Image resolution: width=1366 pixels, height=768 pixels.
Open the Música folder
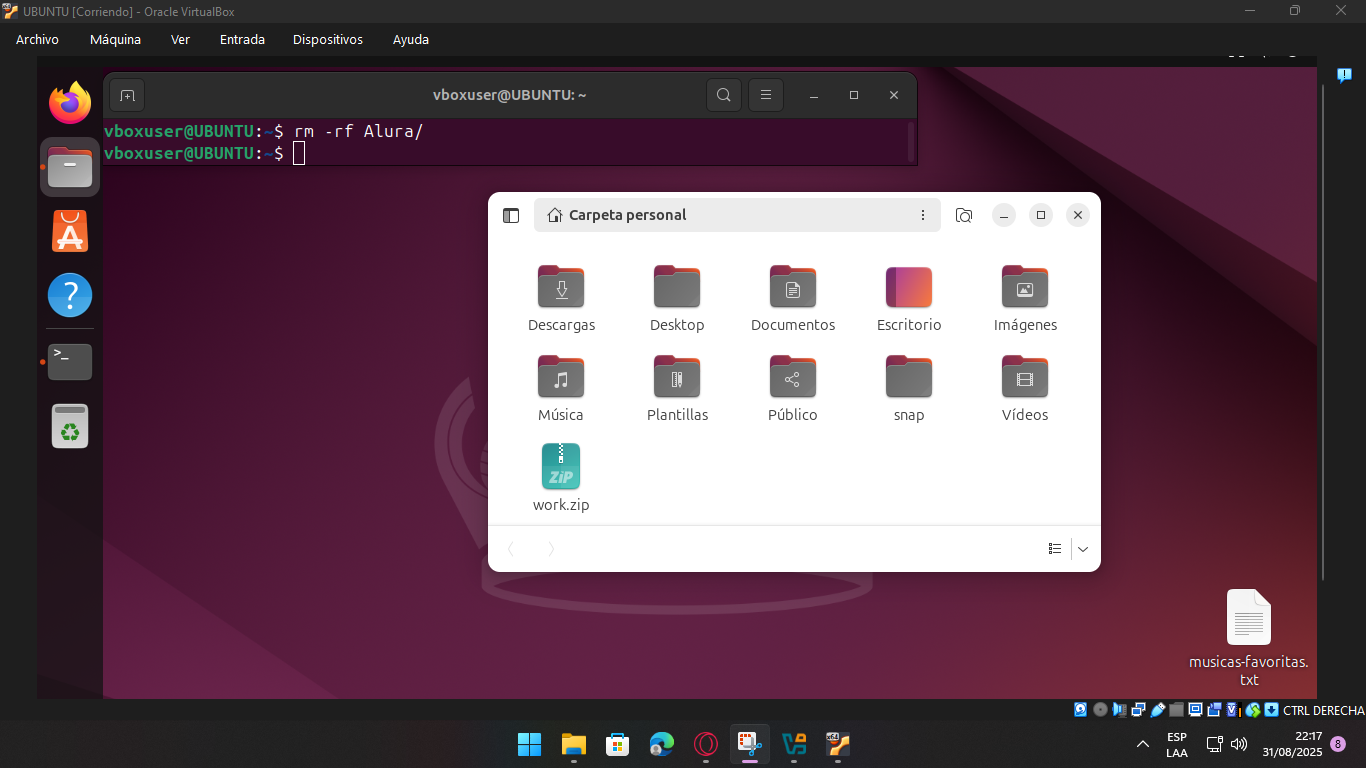tap(561, 389)
